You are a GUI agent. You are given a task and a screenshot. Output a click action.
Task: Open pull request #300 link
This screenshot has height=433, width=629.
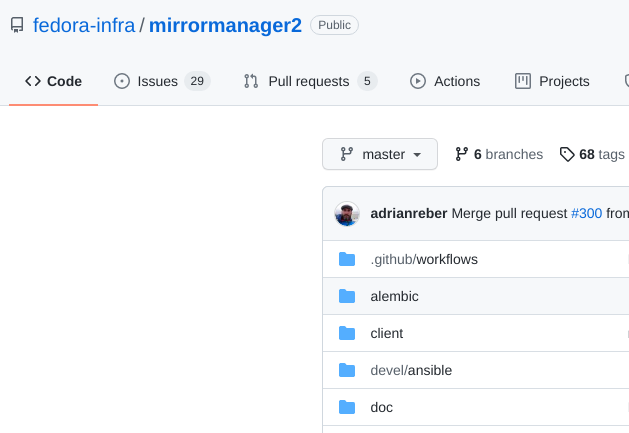(586, 213)
